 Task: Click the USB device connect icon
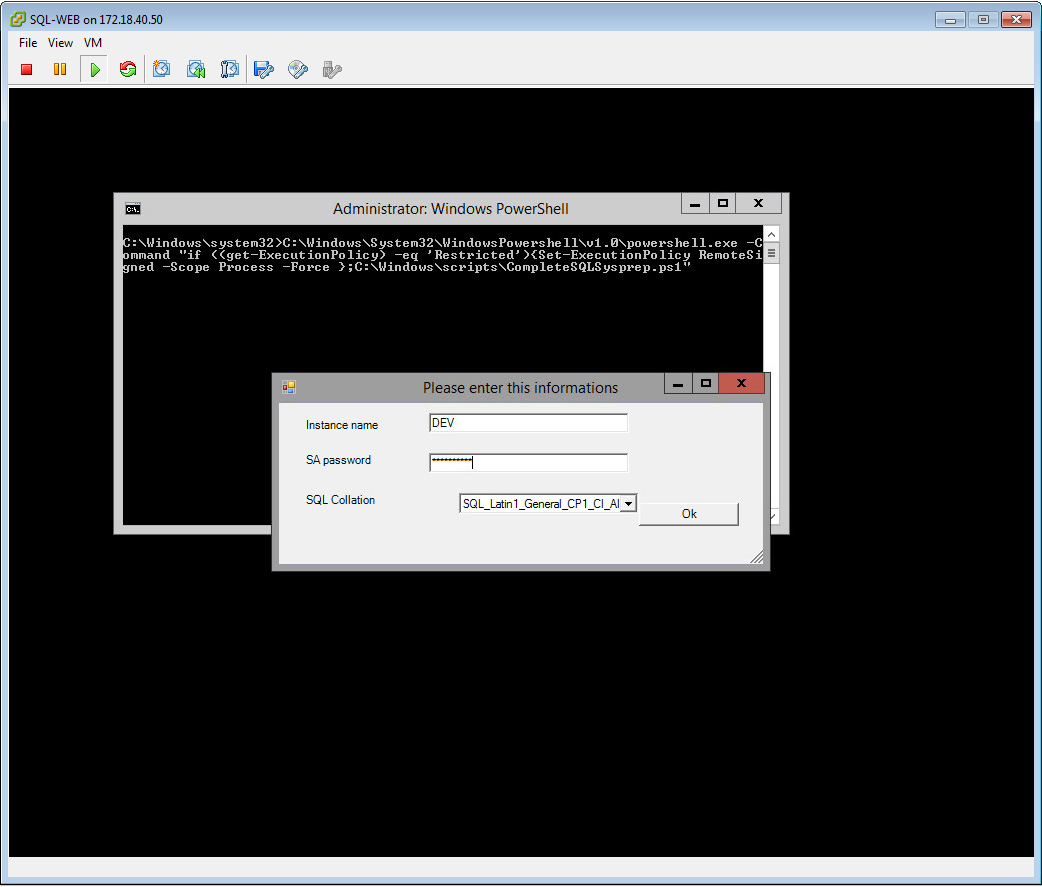(332, 69)
